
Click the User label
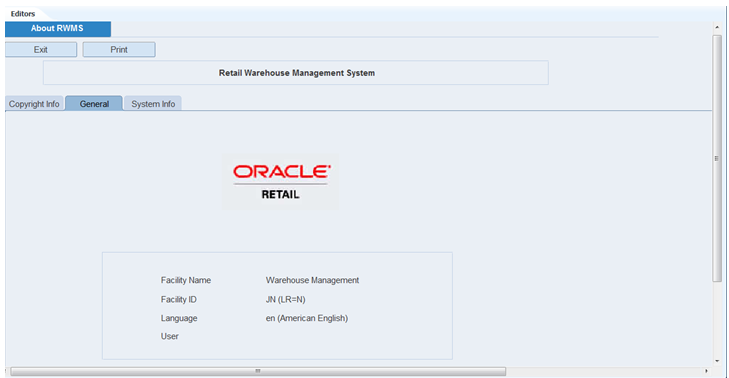(x=170, y=336)
